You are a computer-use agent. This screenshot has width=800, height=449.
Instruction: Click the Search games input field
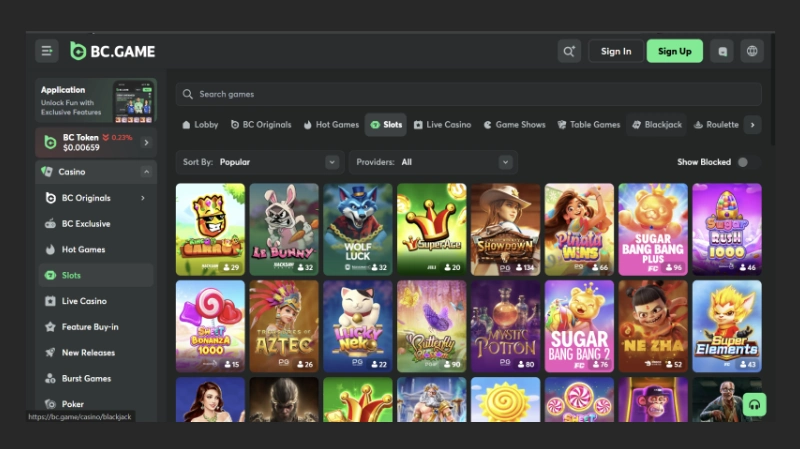tap(468, 94)
